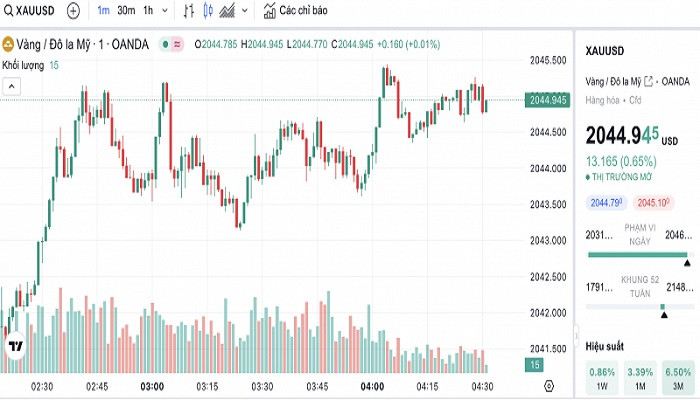
Task: Choose the area chart style icon
Action: tap(228, 11)
